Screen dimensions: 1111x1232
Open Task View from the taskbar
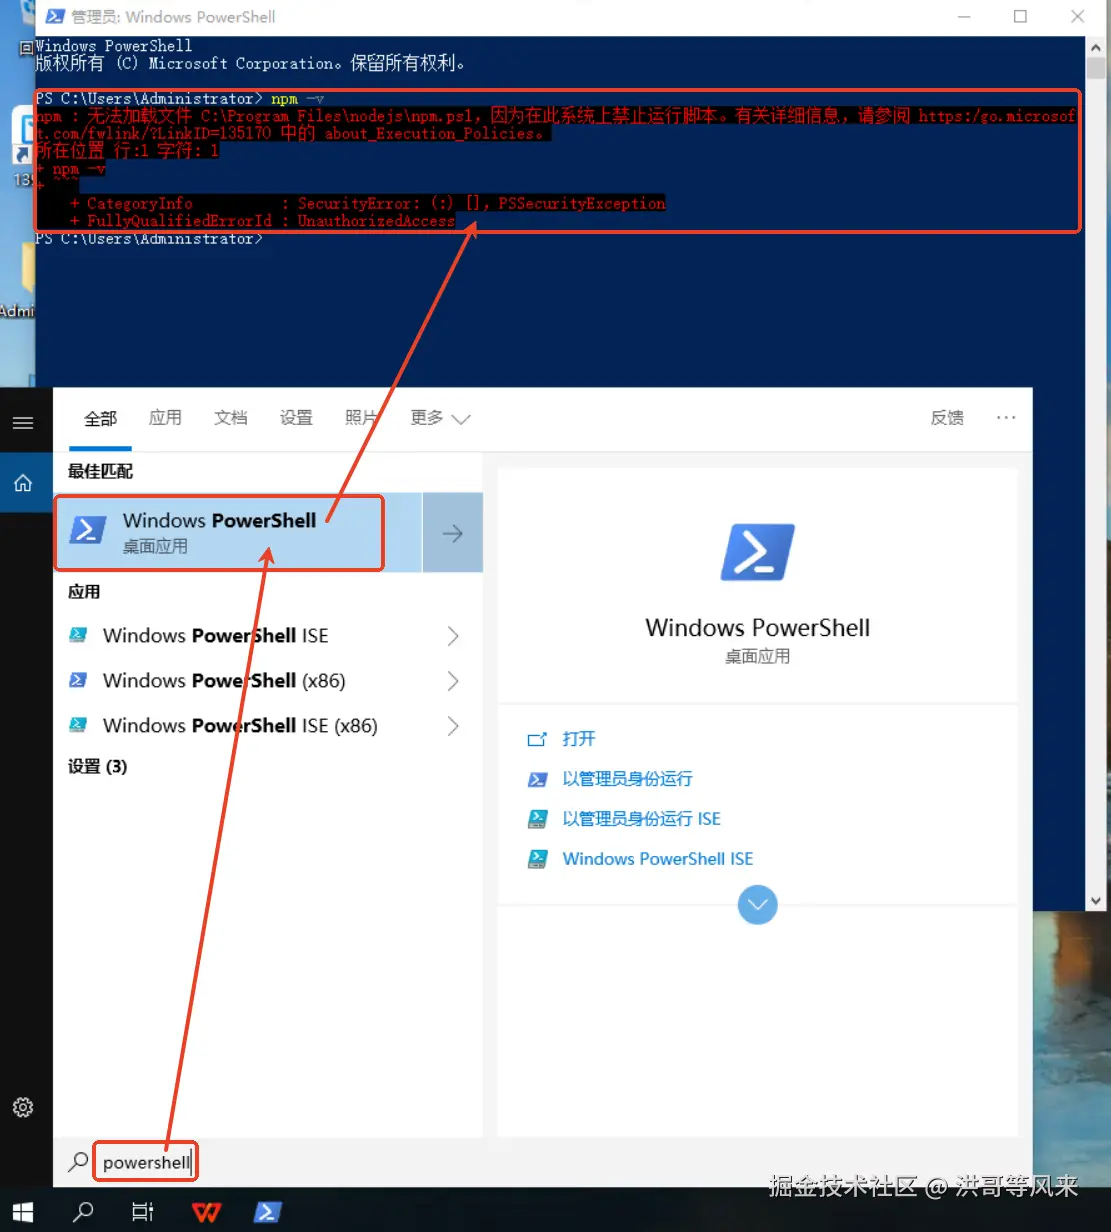tap(144, 1212)
